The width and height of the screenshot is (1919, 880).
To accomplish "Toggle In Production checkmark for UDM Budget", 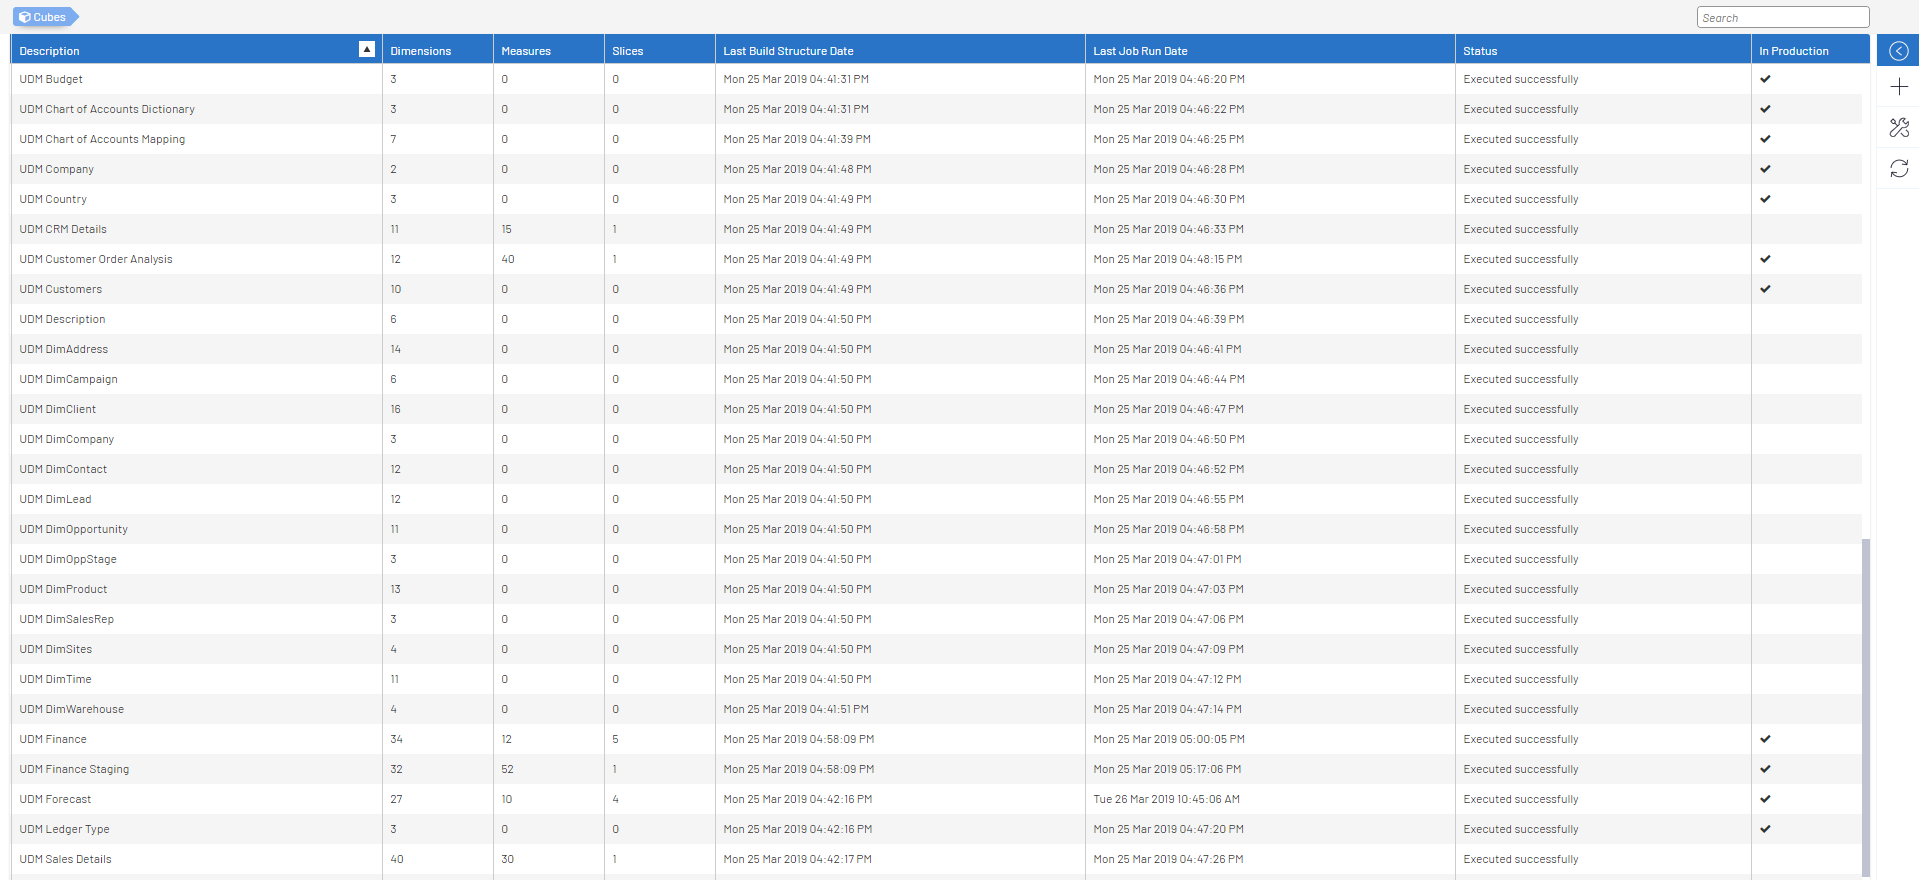I will [1765, 79].
